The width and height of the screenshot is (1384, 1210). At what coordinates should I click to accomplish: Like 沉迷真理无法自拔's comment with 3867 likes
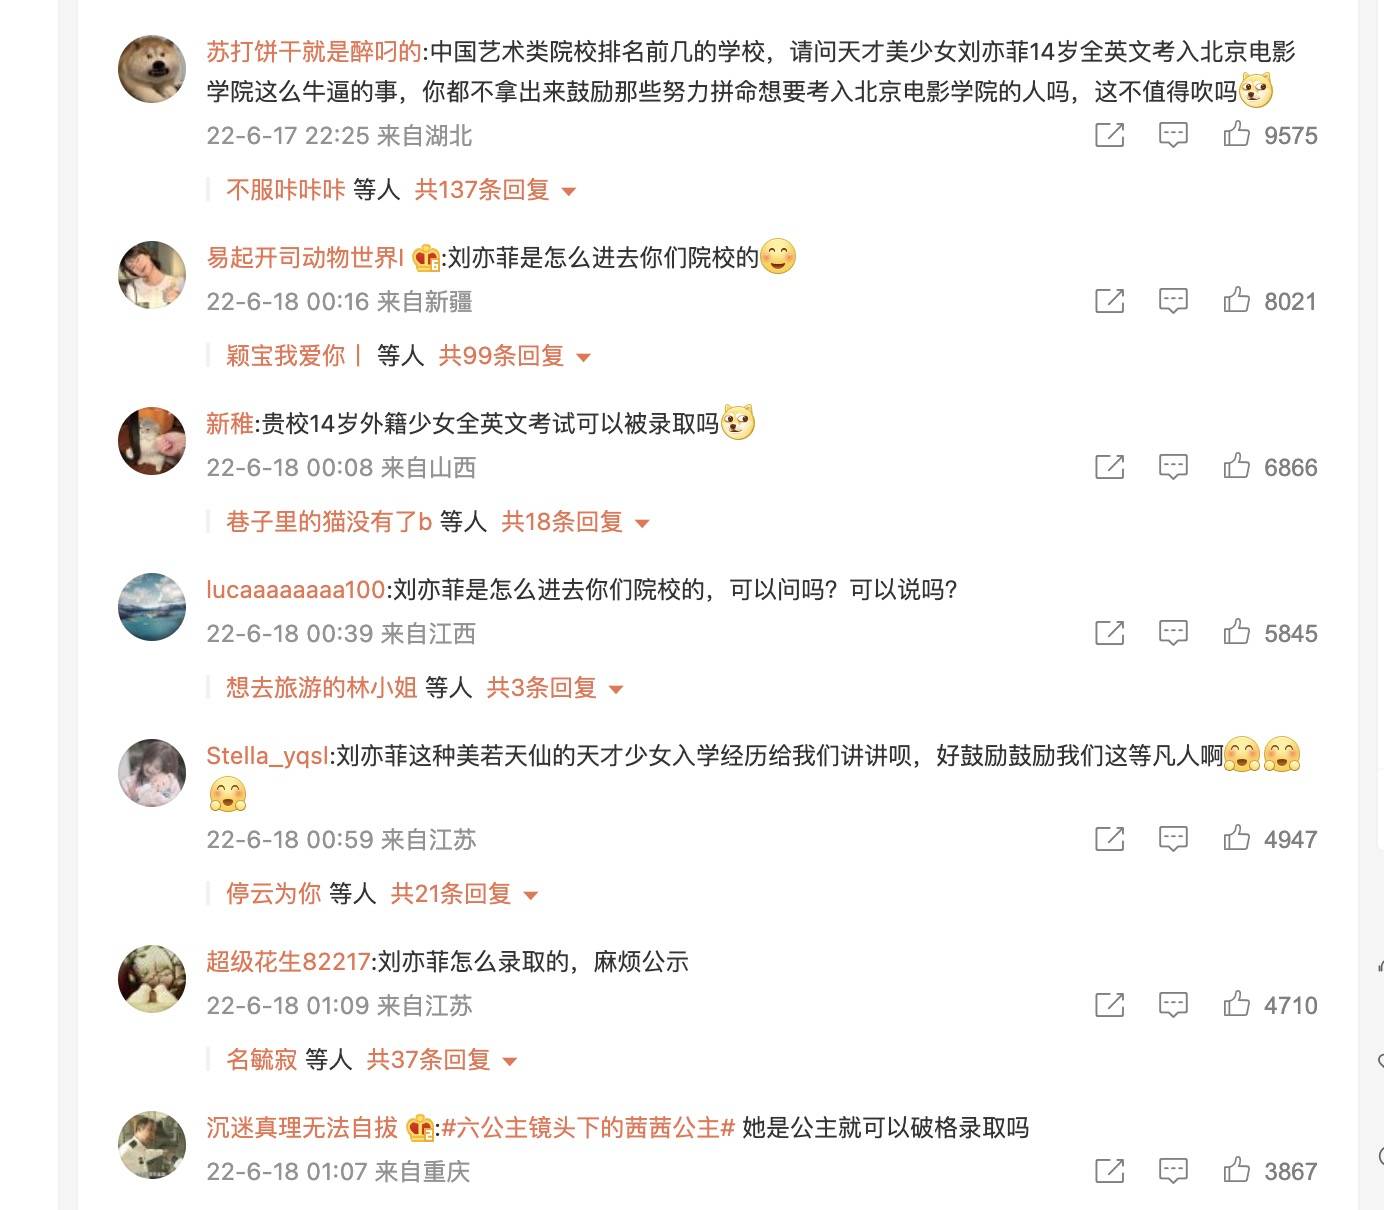coord(1237,1170)
